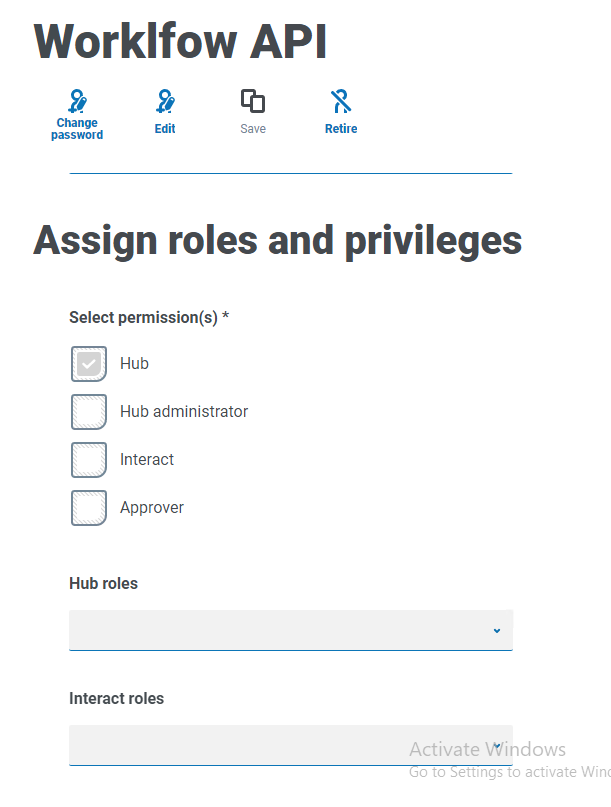Click the Edit pencil icon
Image resolution: width=611 pixels, height=807 pixels.
pyautogui.click(x=165, y=101)
